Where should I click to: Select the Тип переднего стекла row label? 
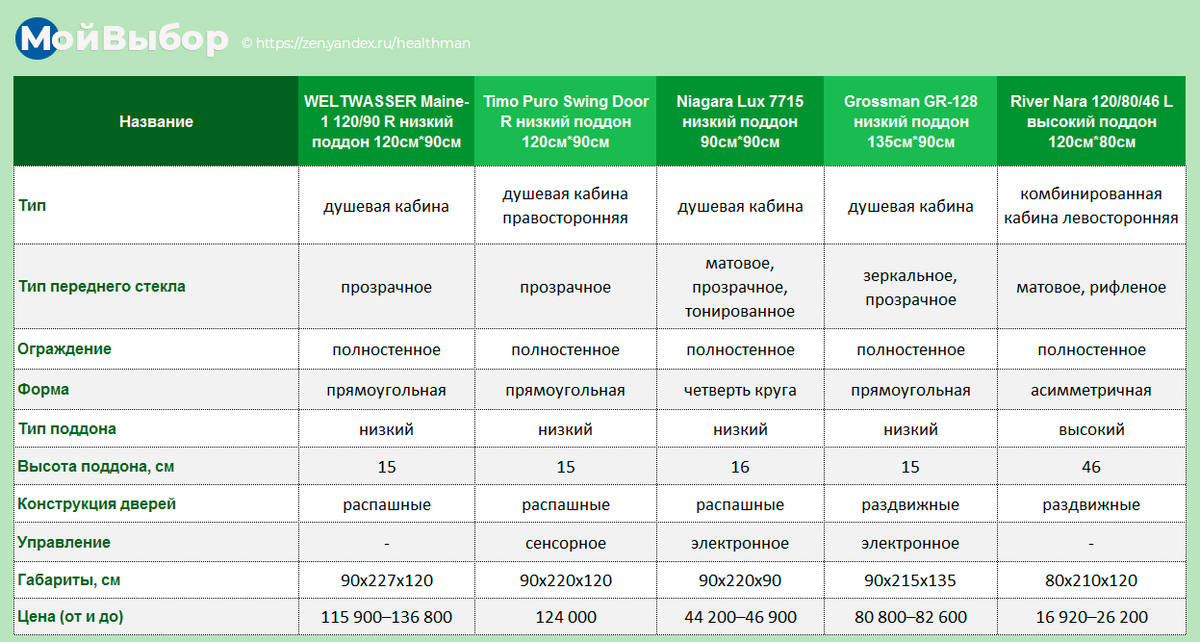[x=102, y=287]
